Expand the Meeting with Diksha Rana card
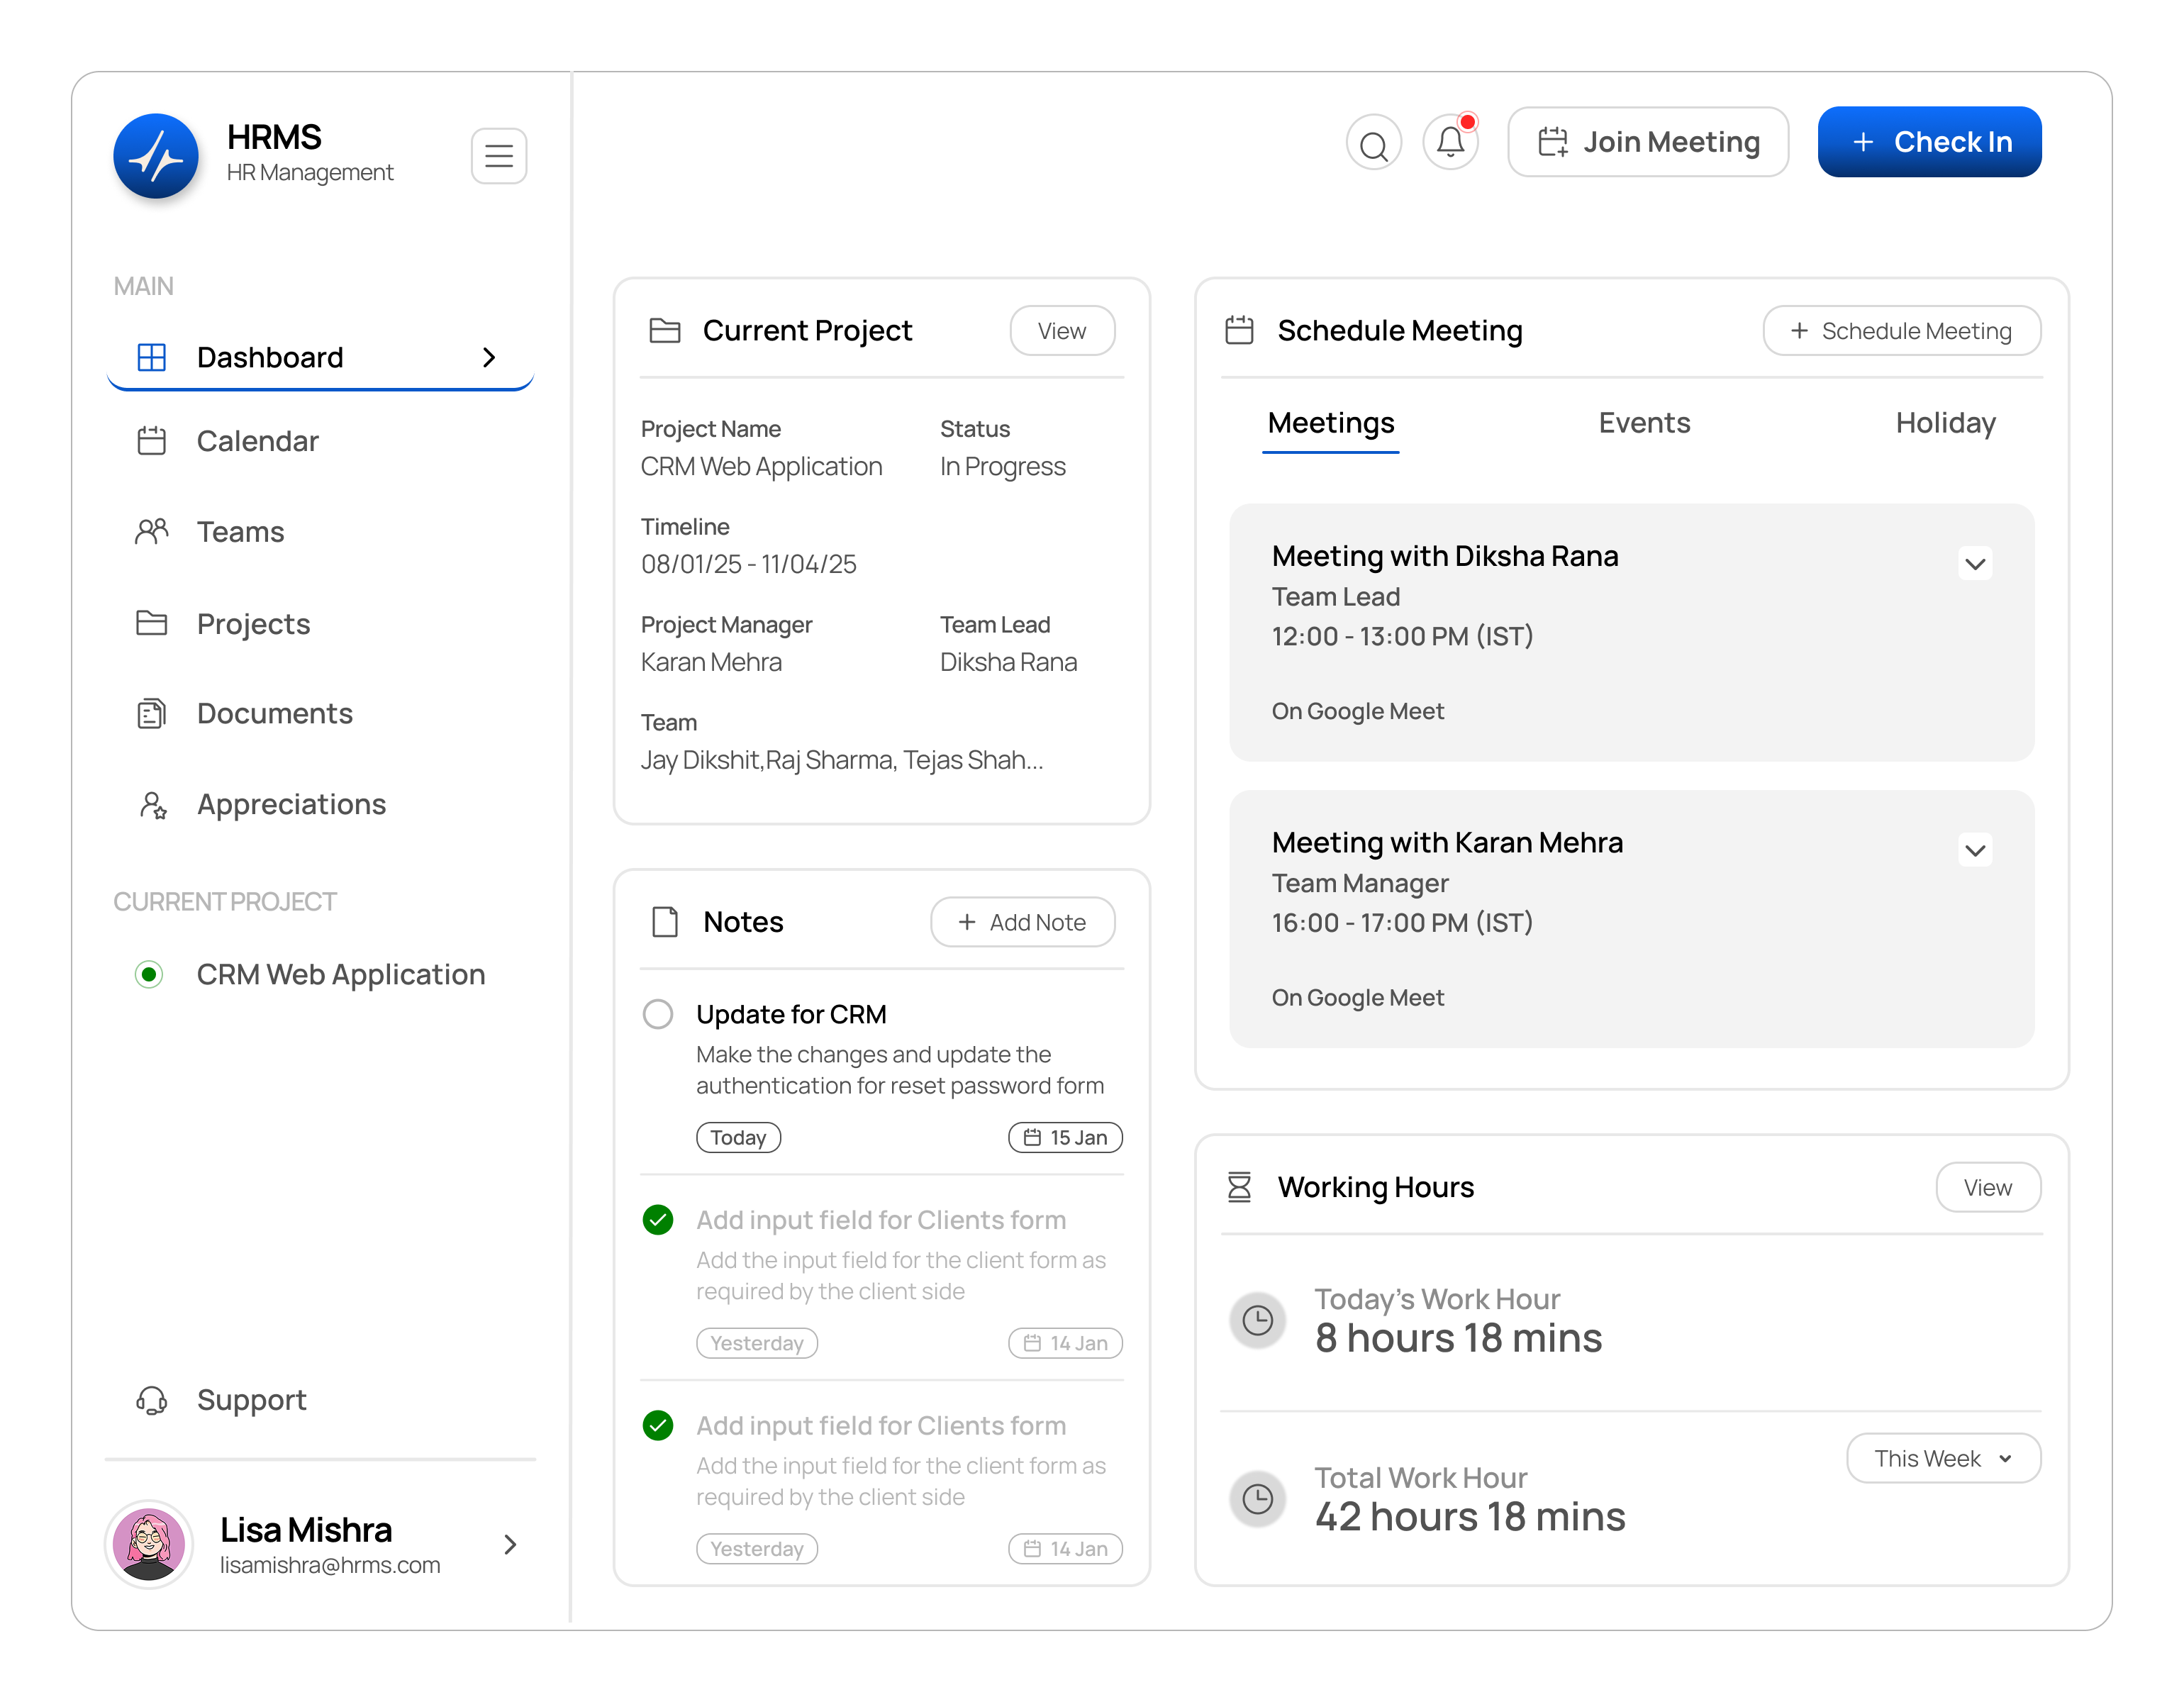The height and width of the screenshot is (1702, 2184). pos(1975,564)
